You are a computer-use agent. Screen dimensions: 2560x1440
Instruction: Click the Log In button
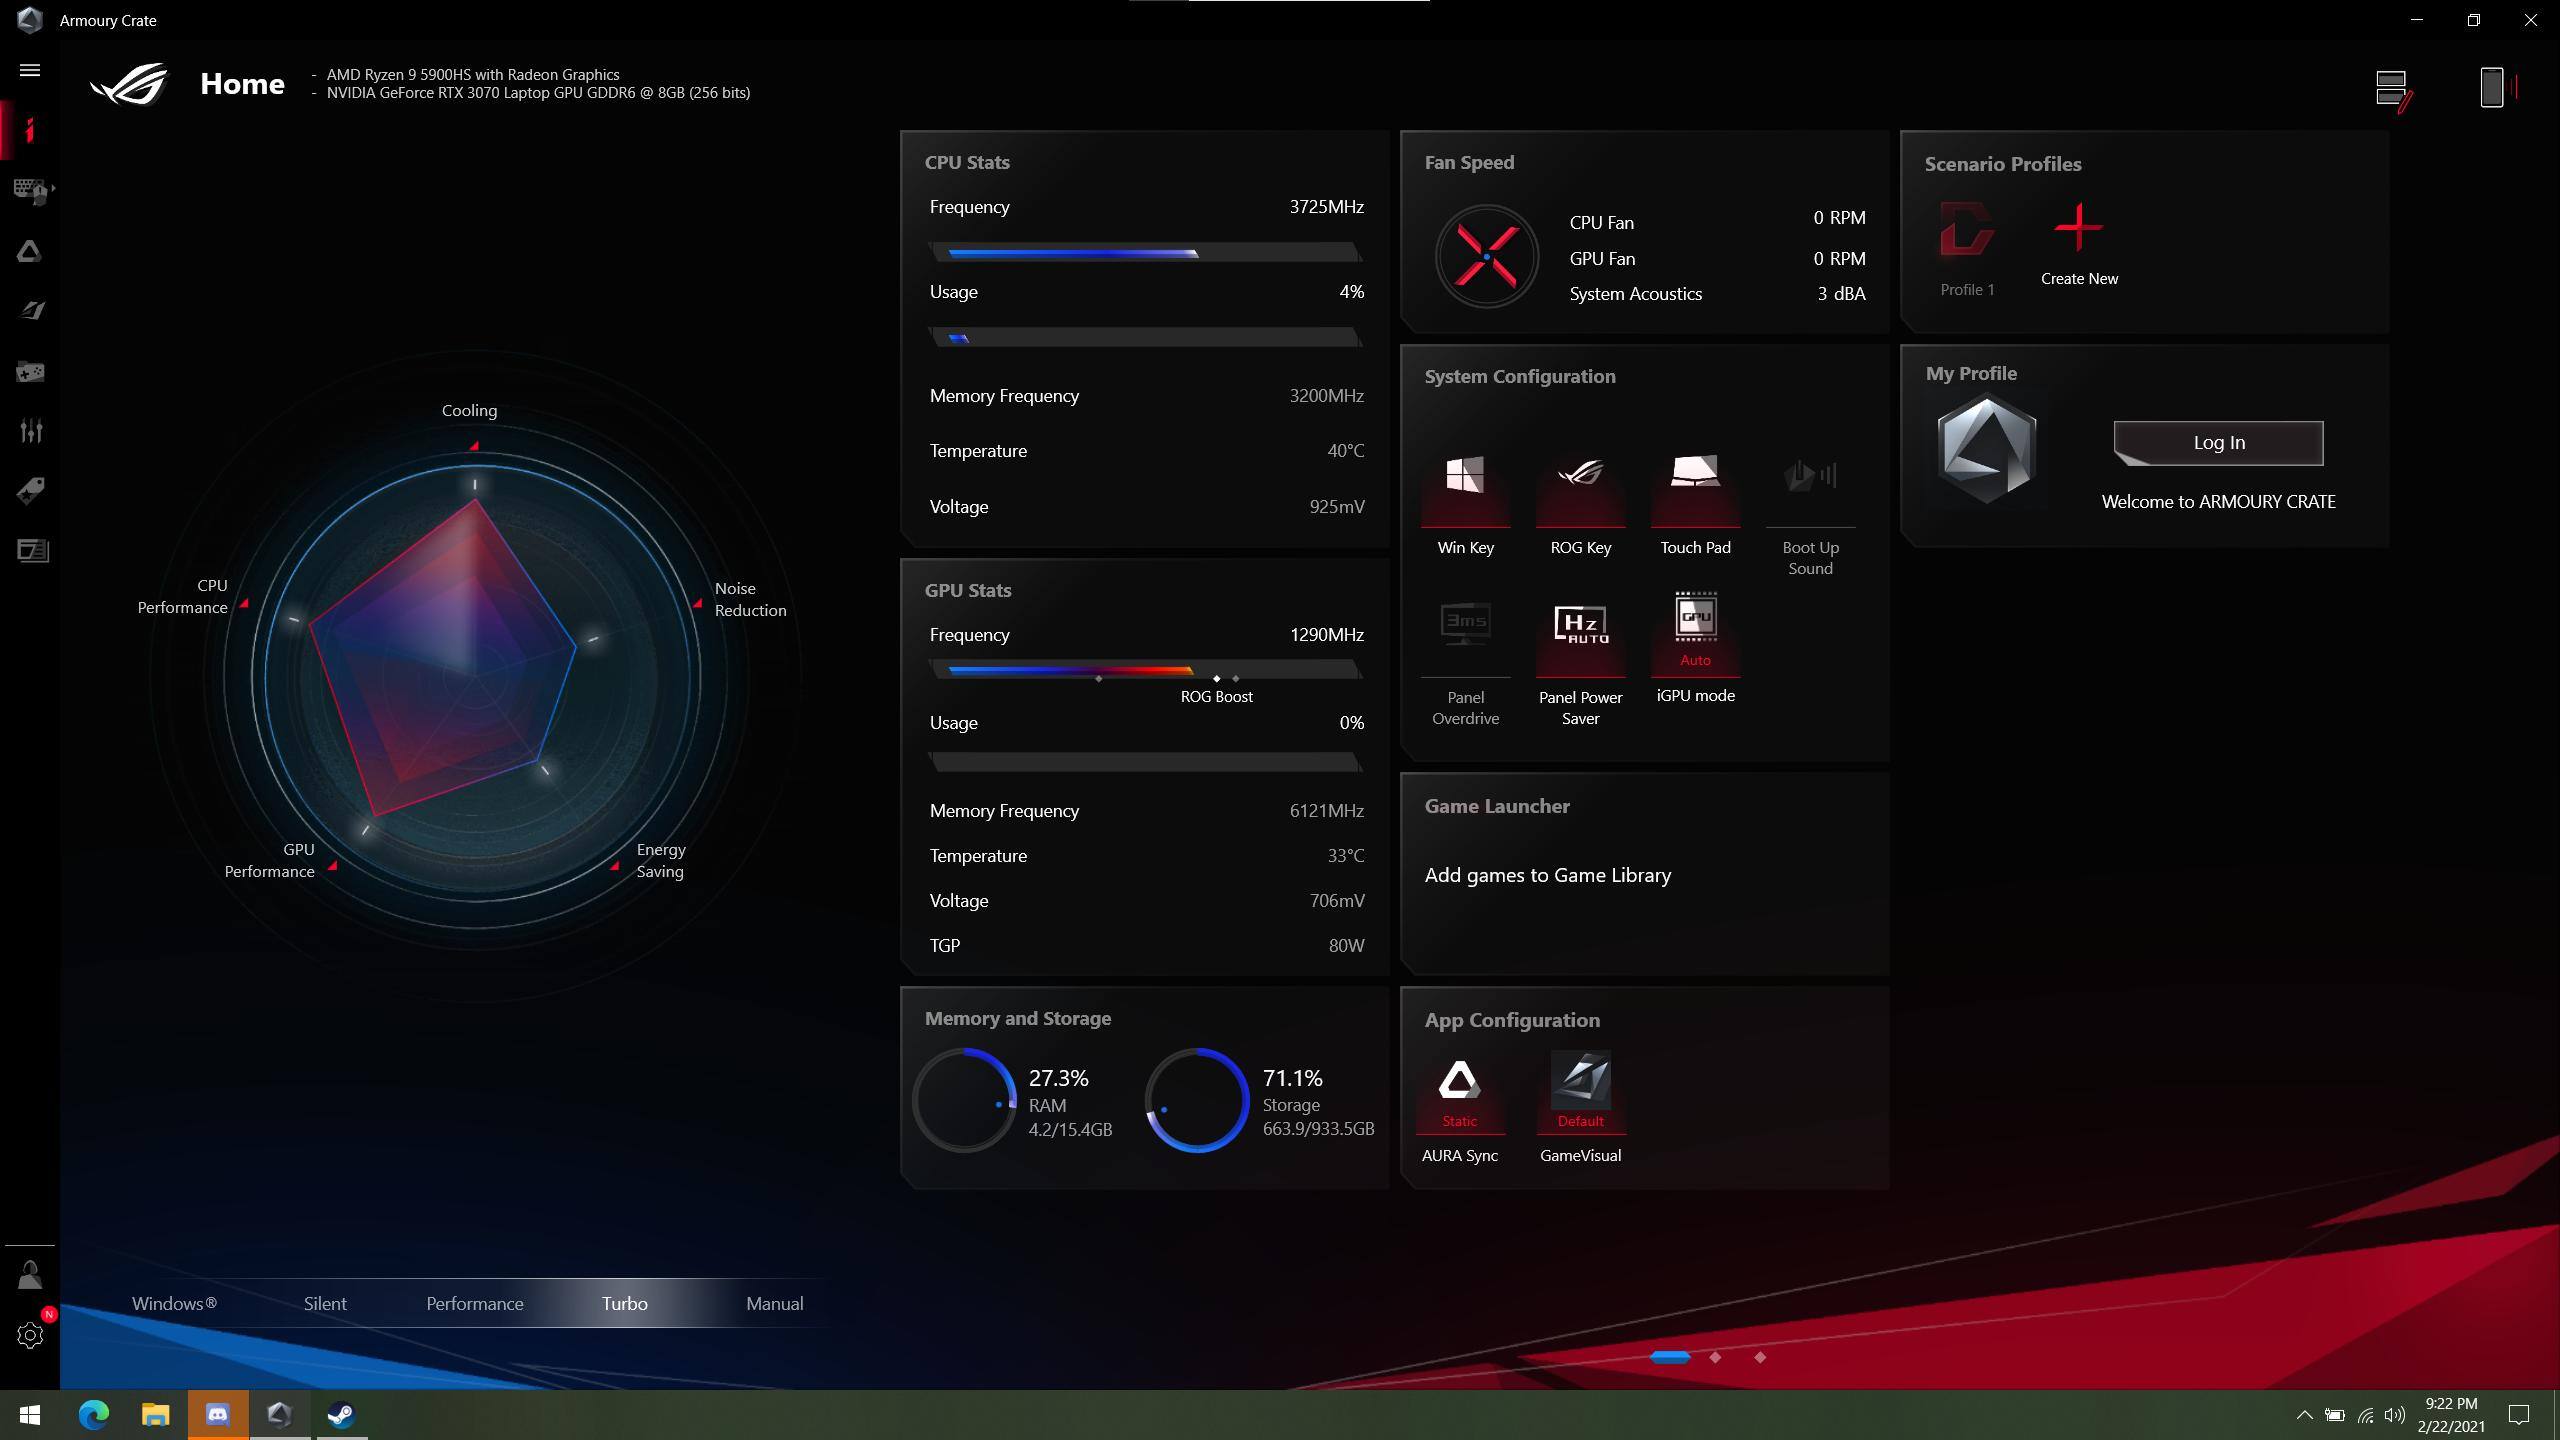pos(2218,443)
